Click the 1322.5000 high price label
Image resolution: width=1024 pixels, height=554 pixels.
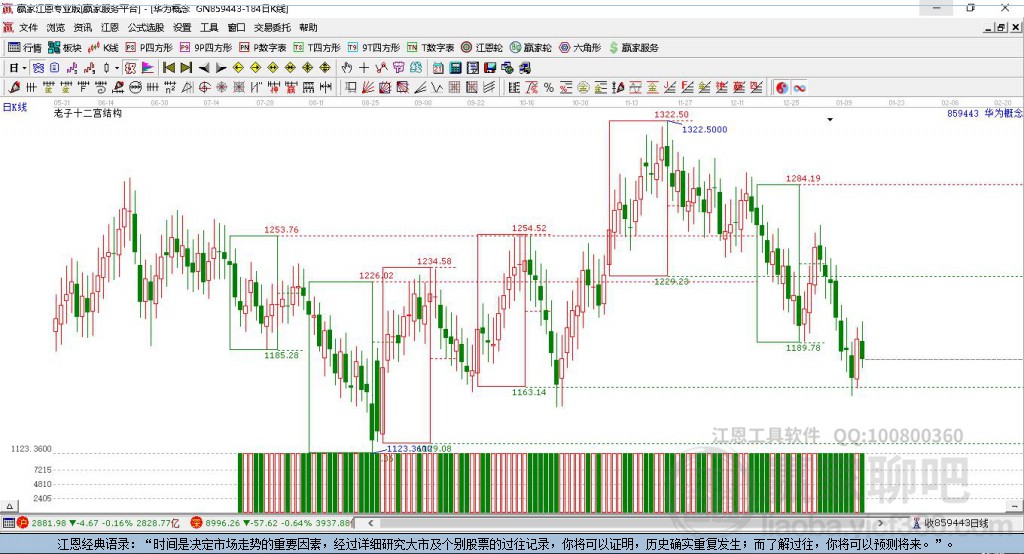(x=705, y=129)
